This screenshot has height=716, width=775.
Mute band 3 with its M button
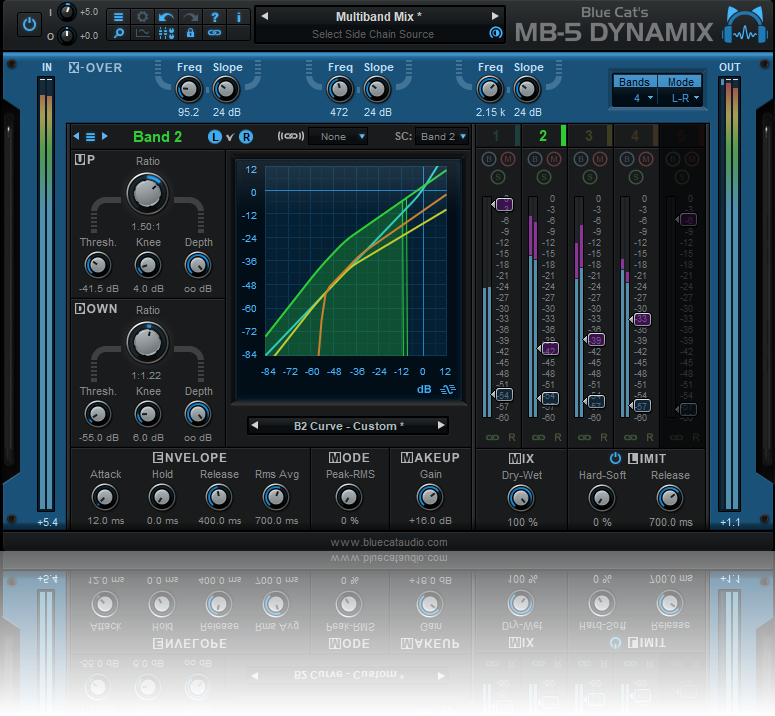(x=600, y=159)
